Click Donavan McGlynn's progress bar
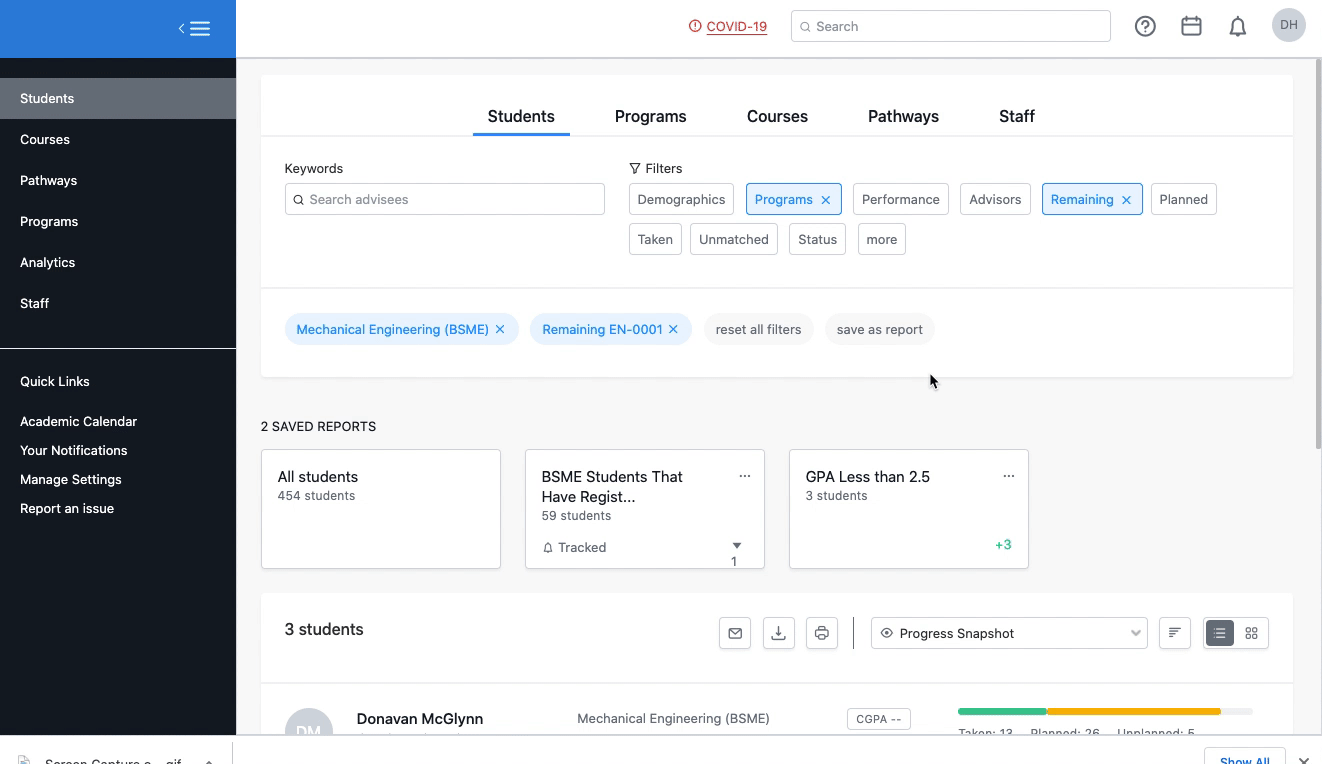 pyautogui.click(x=1104, y=712)
